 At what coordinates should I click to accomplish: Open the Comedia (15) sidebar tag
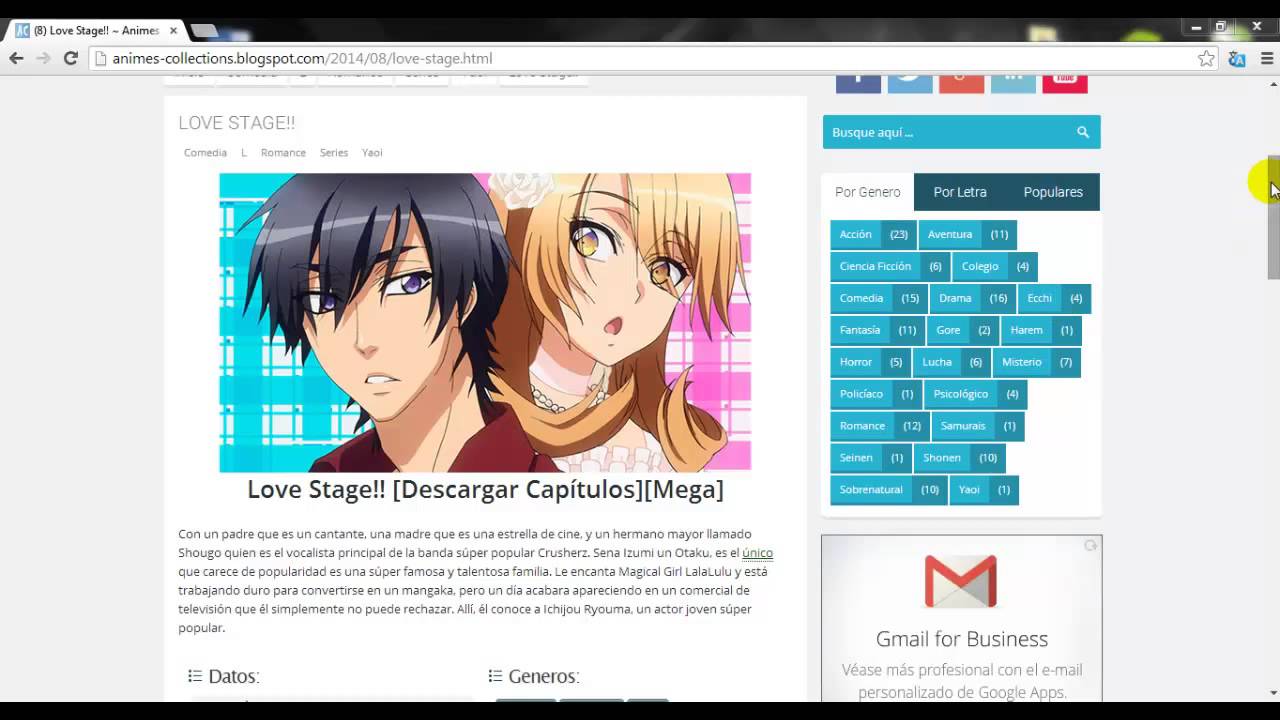tap(878, 298)
